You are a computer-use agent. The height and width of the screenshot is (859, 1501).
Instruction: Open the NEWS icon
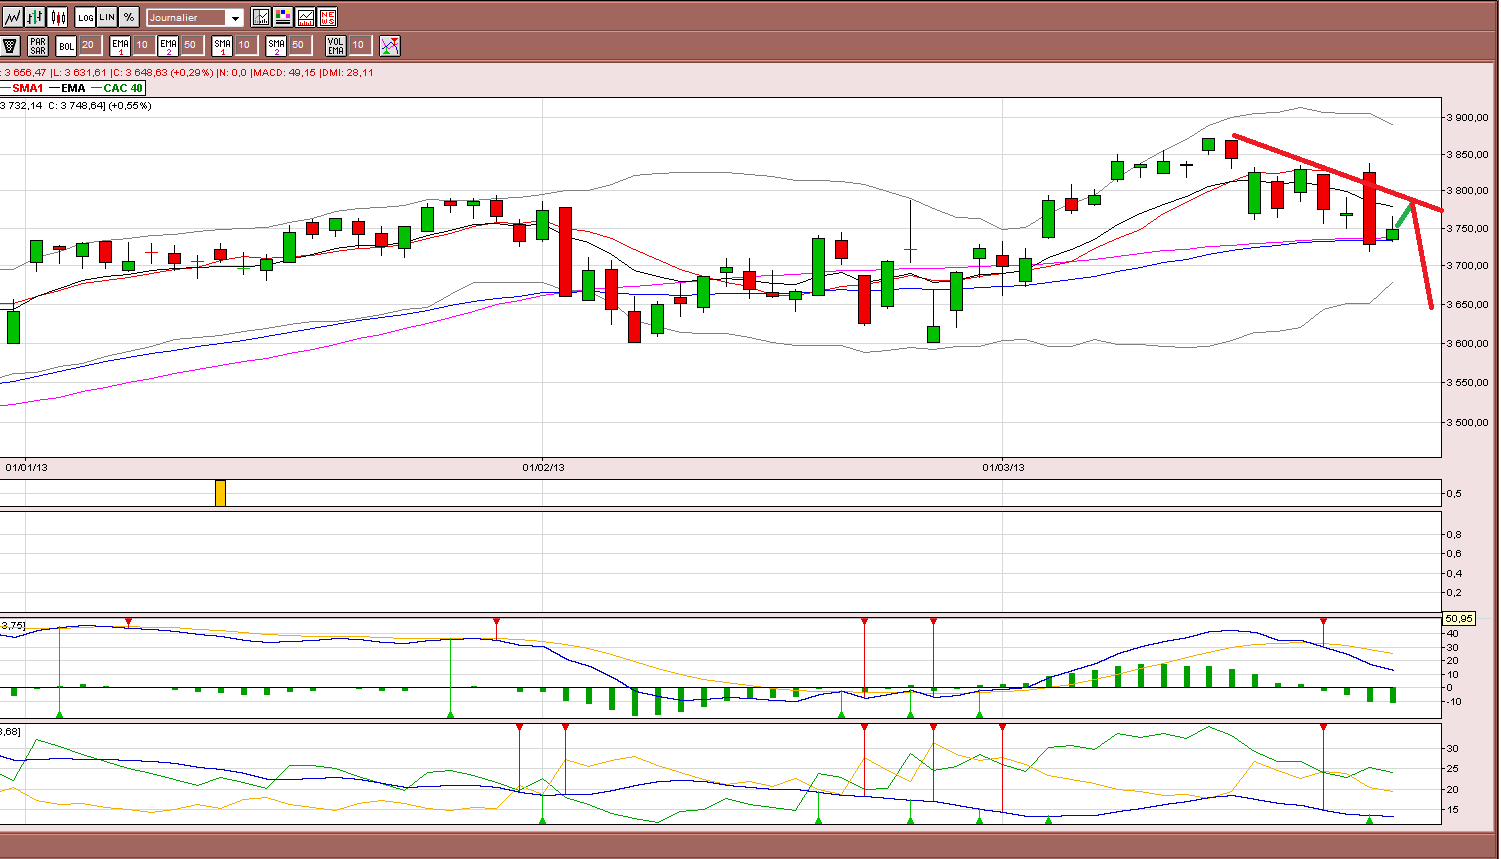327,17
